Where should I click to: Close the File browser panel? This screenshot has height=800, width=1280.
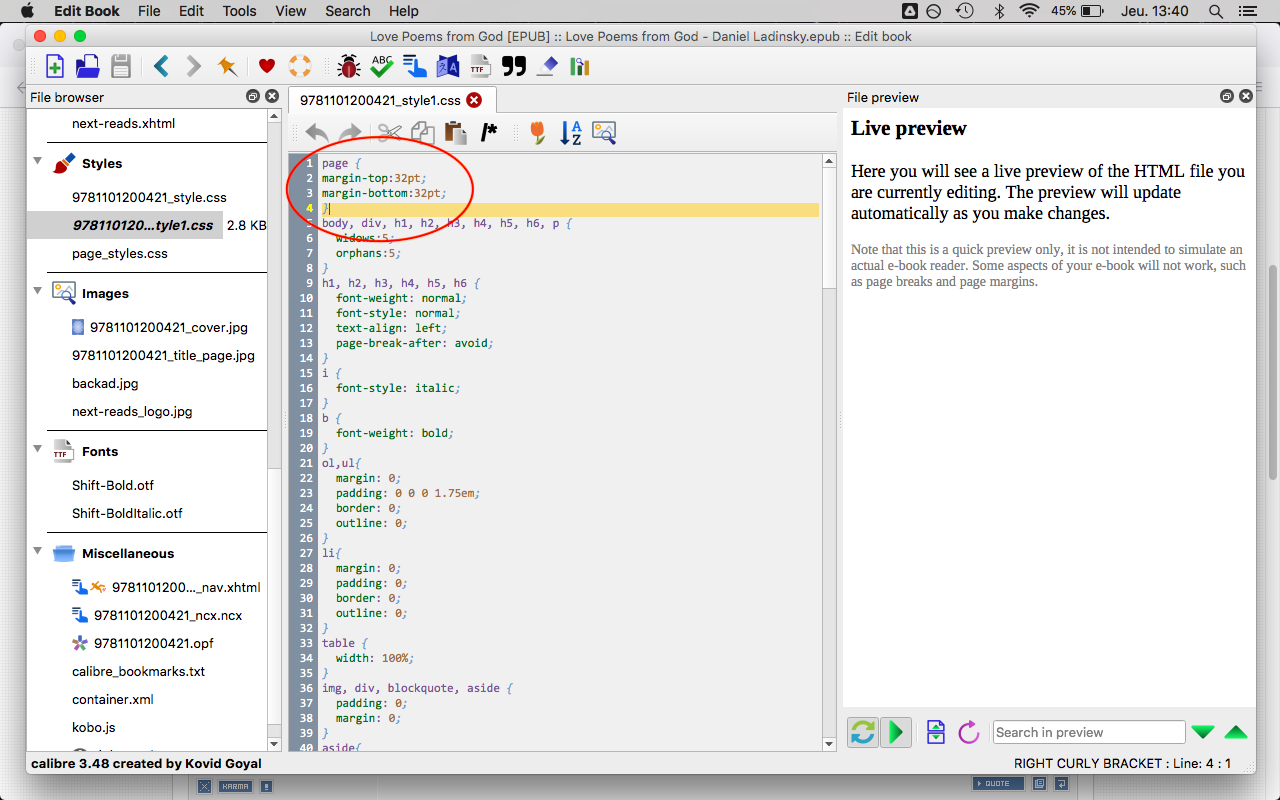[271, 97]
